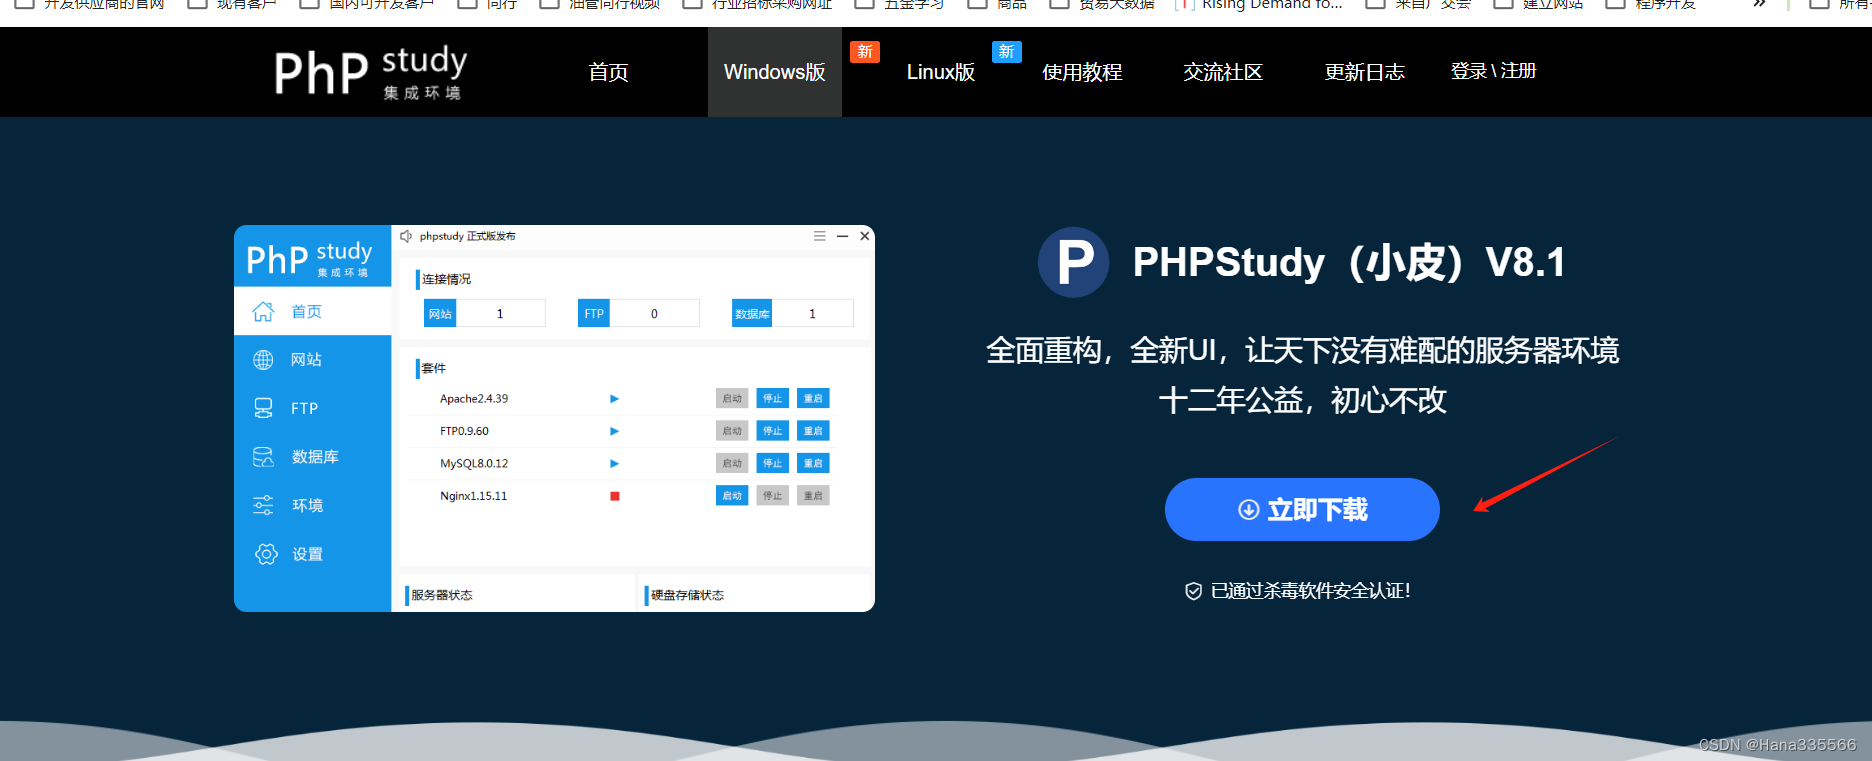Click the Nginx1.15.11 red stop indicator
The height and width of the screenshot is (761, 1872).
click(615, 496)
